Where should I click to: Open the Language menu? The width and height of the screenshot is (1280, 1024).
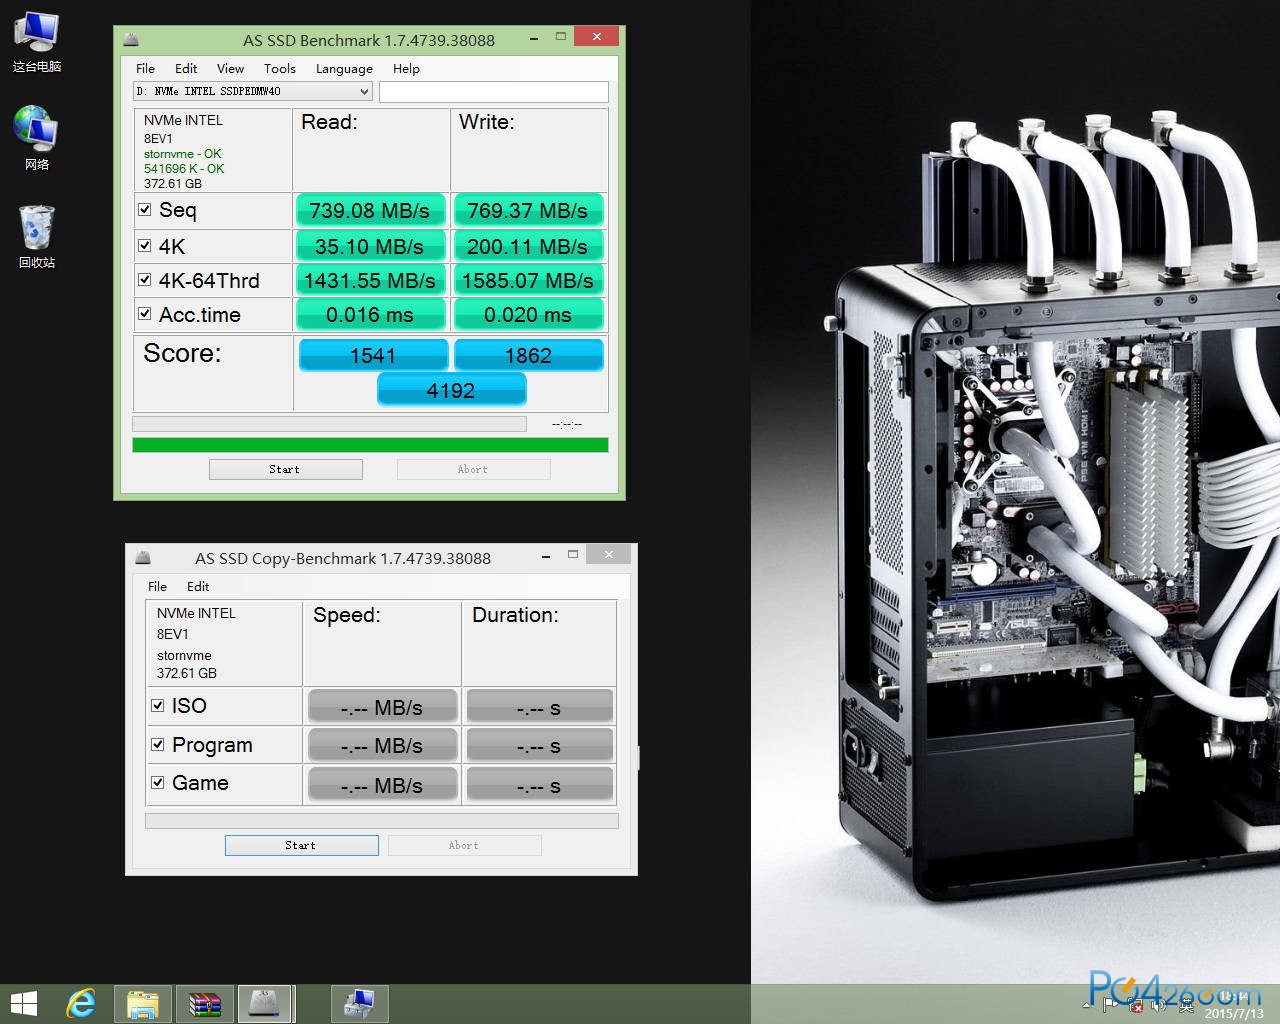(344, 68)
